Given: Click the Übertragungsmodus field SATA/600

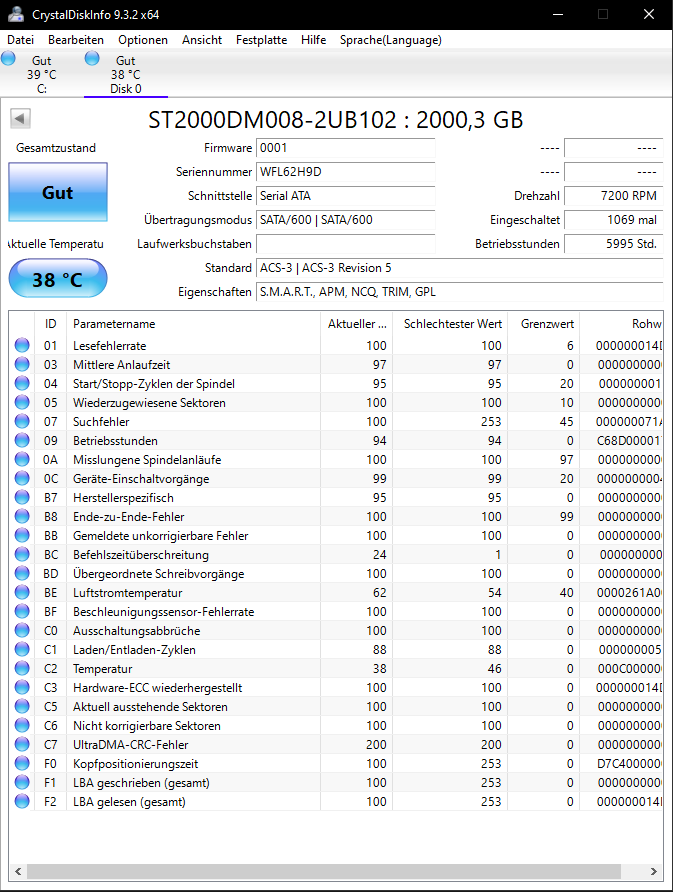Looking at the screenshot, I should point(345,220).
